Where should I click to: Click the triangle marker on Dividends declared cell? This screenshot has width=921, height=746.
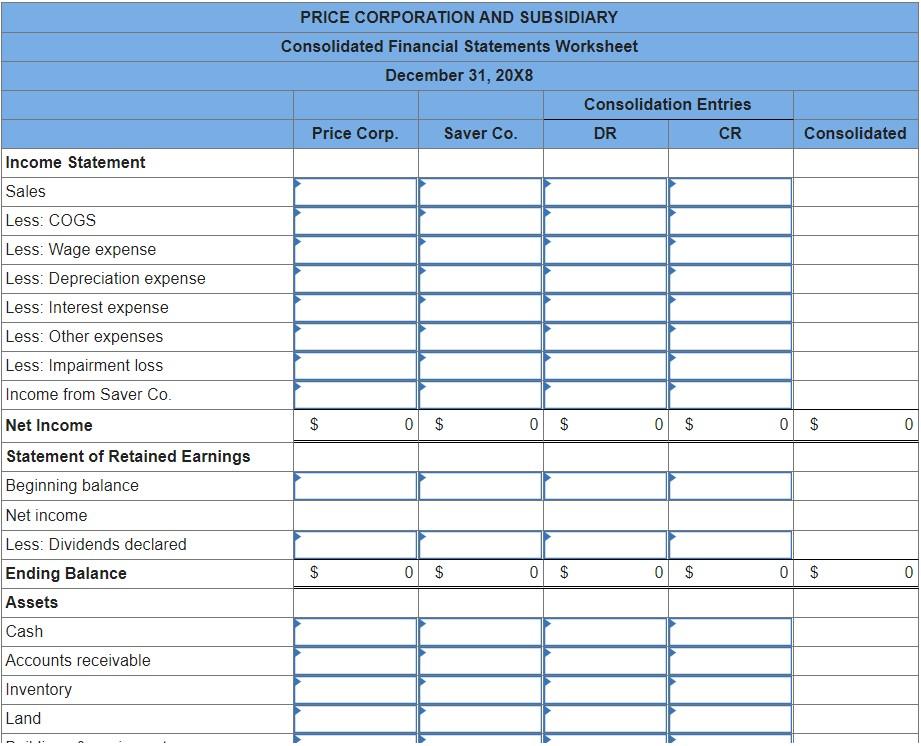click(x=296, y=538)
